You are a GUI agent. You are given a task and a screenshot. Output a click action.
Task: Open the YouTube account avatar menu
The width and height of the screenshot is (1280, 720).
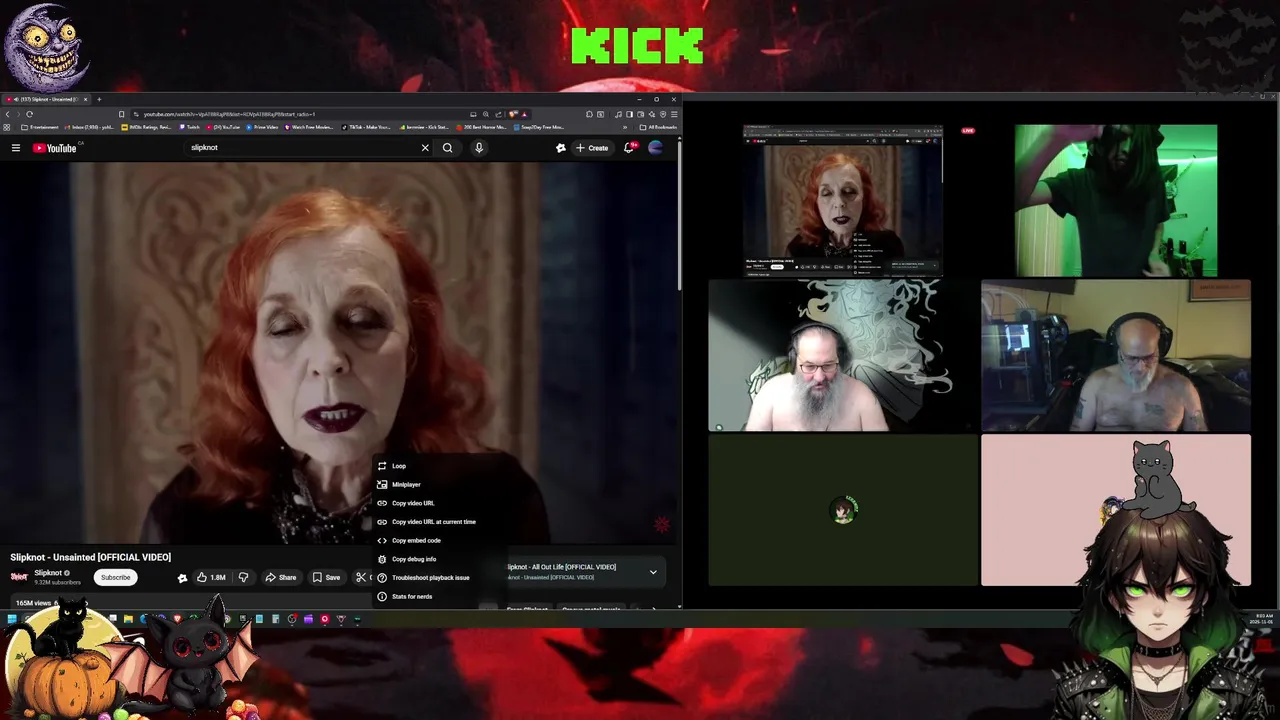[x=656, y=148]
